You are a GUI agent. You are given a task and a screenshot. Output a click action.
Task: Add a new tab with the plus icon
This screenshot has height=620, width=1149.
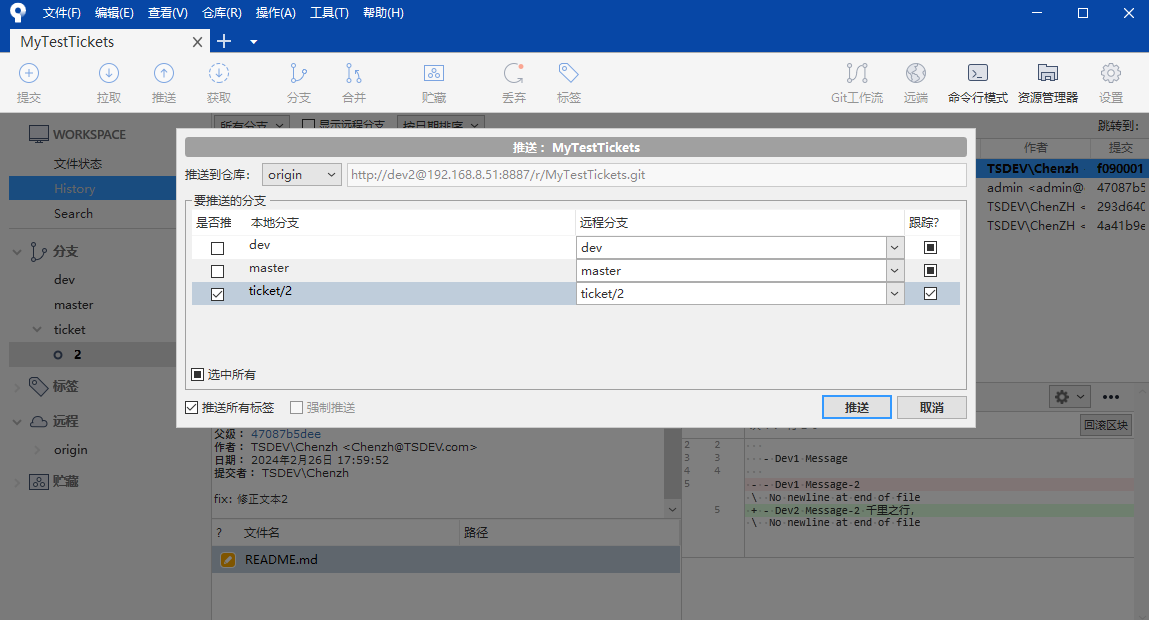pos(224,41)
